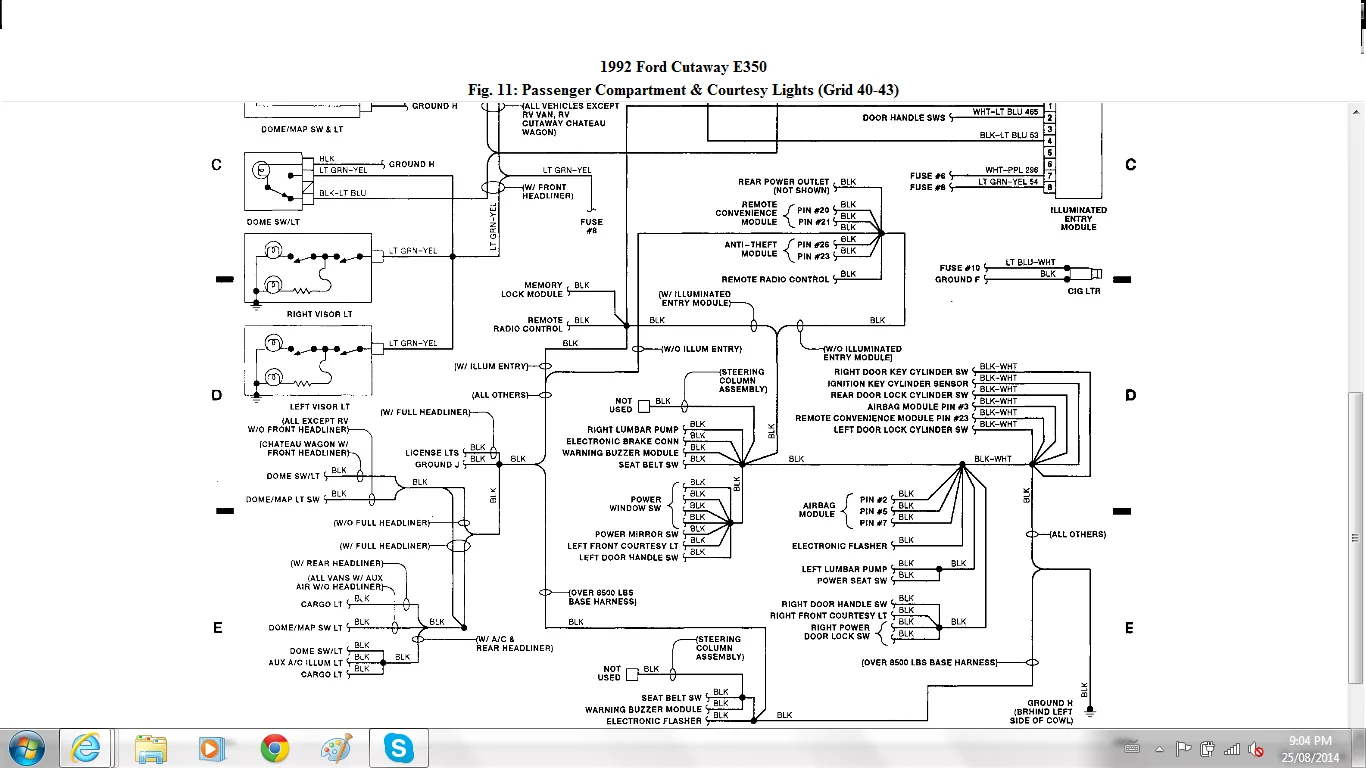Image resolution: width=1366 pixels, height=768 pixels.
Task: Click the 'AIRBAG MODULE PIN #3' label
Action: 918,407
